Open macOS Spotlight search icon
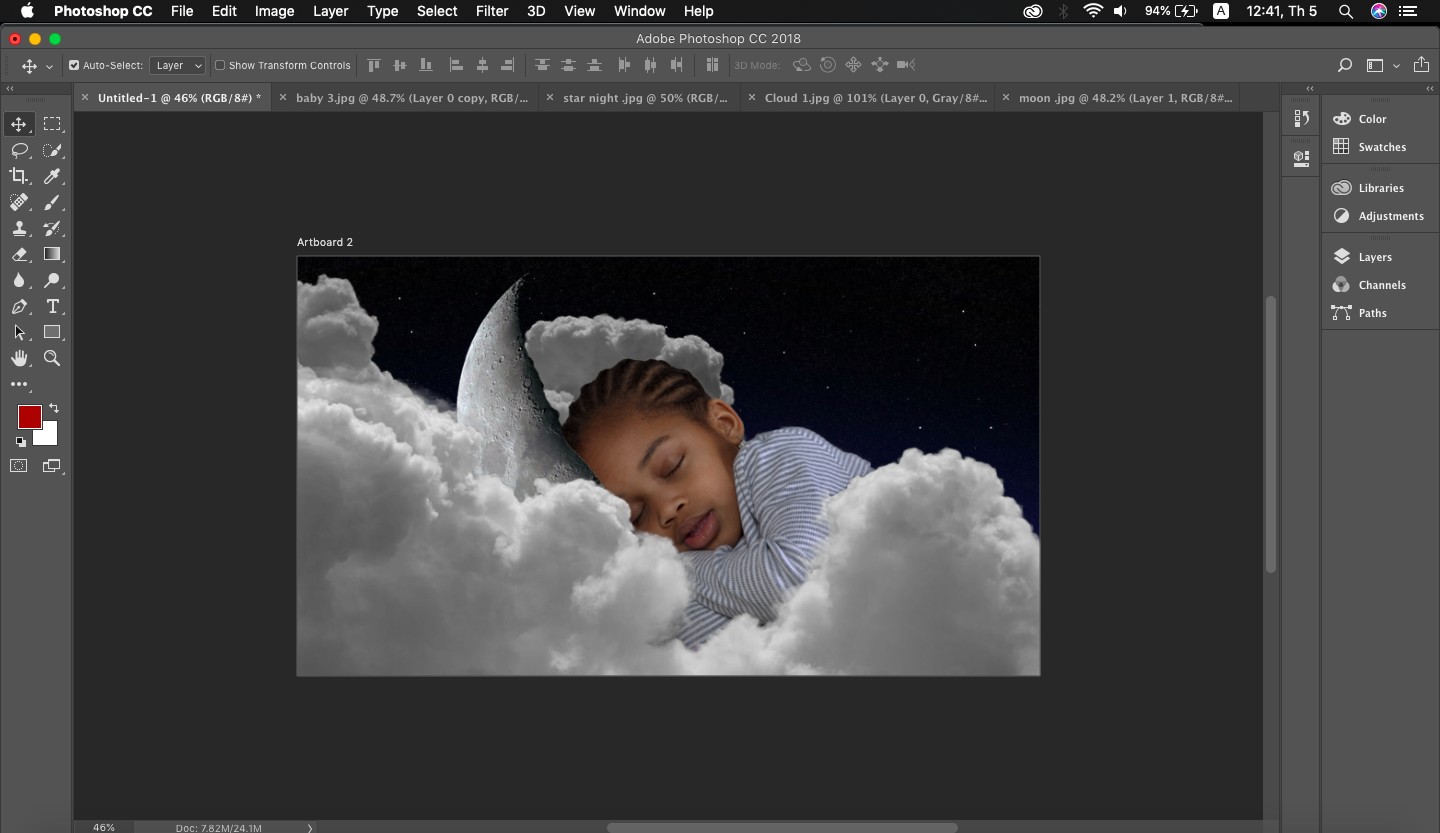This screenshot has height=833, width=1440. pyautogui.click(x=1346, y=11)
